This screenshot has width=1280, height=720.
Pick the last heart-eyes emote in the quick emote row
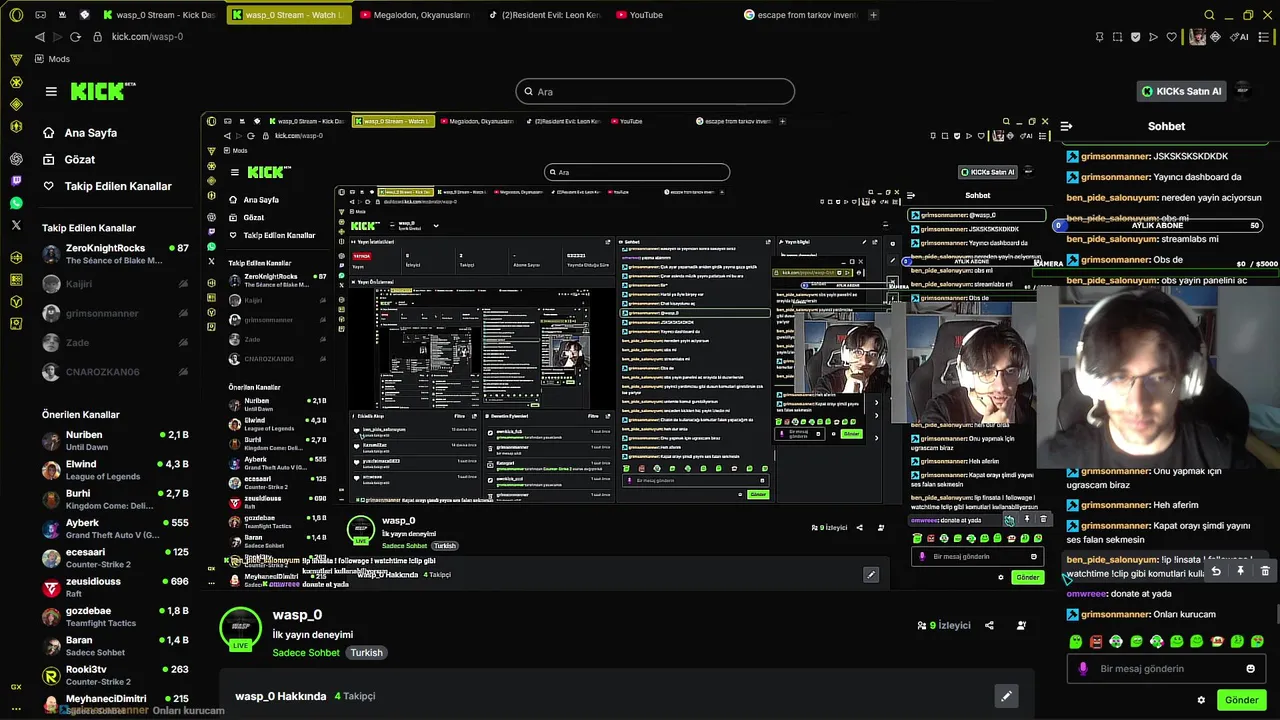coord(1257,641)
